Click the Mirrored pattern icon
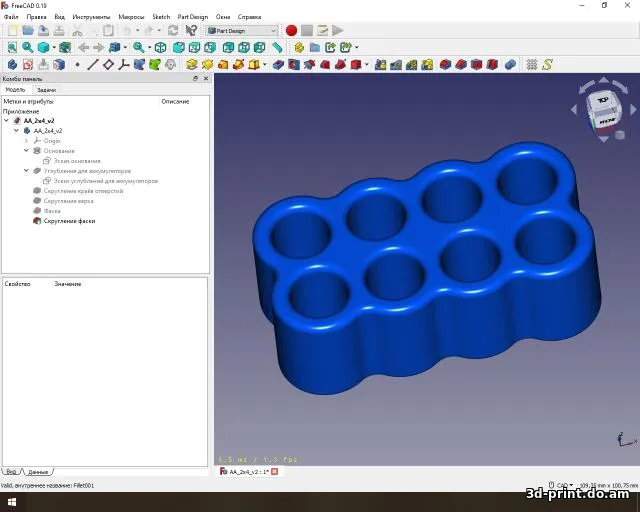The height and width of the screenshot is (512, 640). (x=380, y=65)
